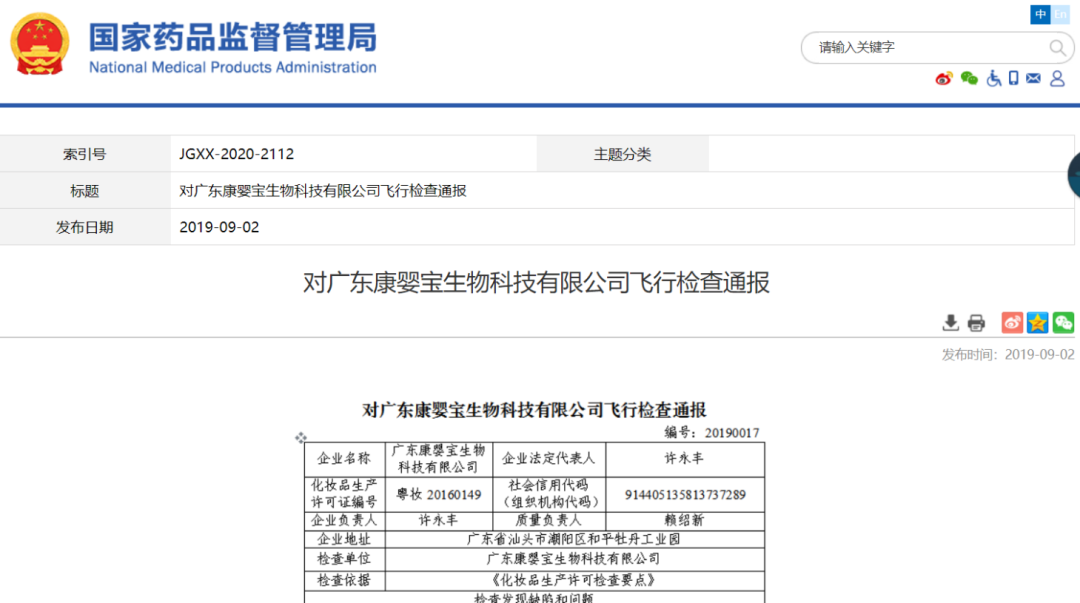
Task: Share article via green WeChat button
Action: tap(1063, 322)
